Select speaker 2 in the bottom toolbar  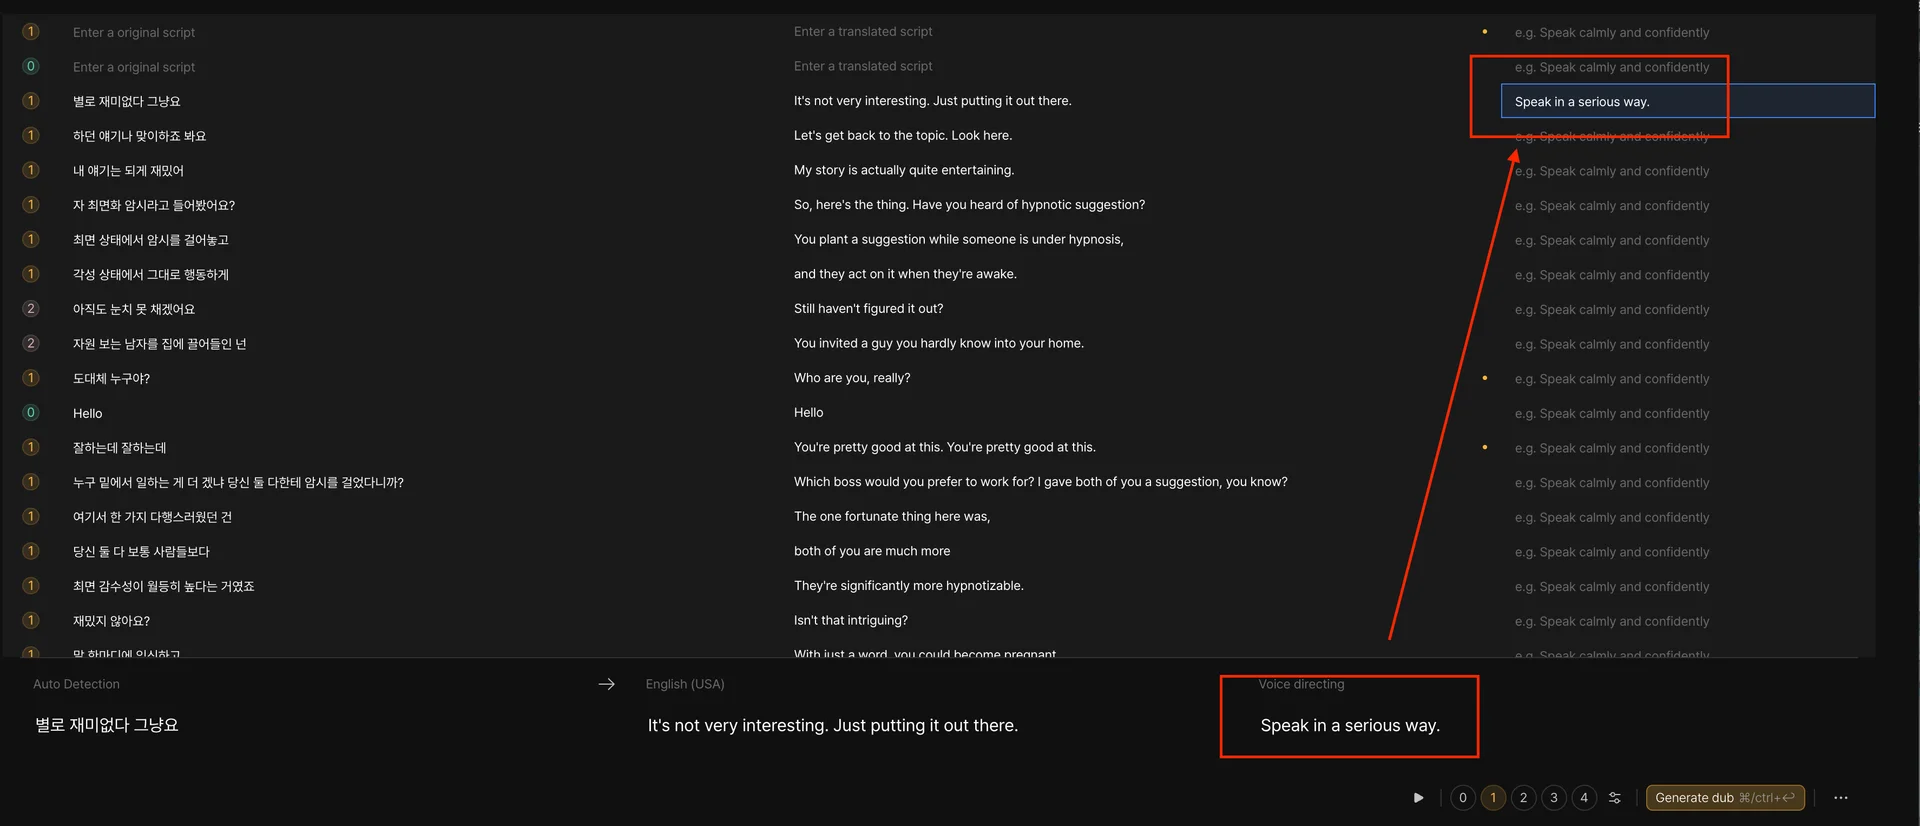click(x=1523, y=798)
